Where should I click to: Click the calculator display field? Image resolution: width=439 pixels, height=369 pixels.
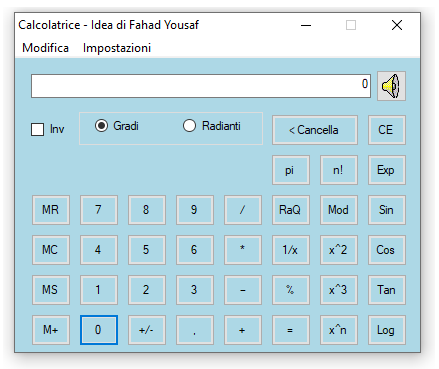pyautogui.click(x=201, y=86)
